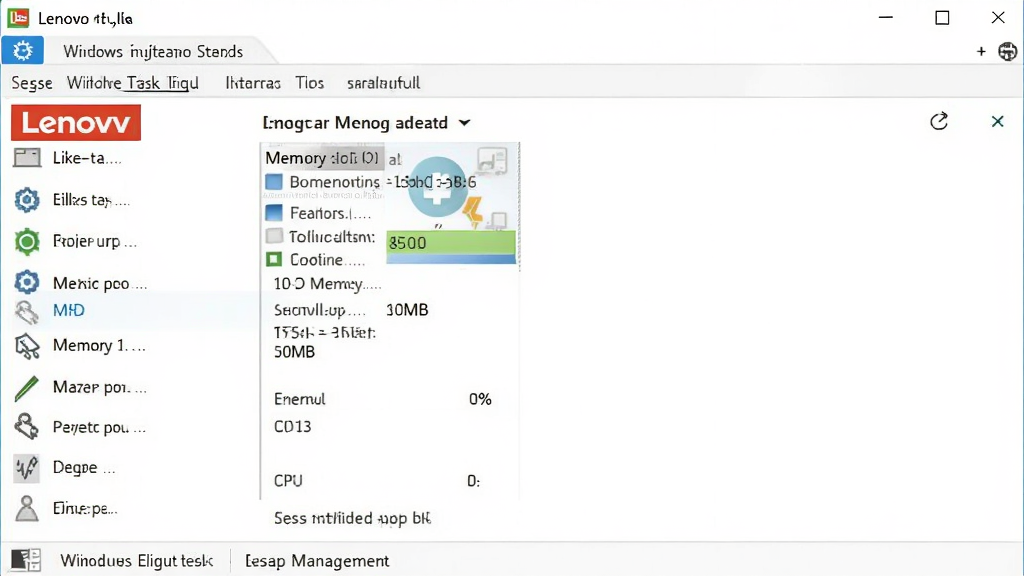Click the CD13 entry
Viewport: 1024px width, 576px height.
[x=292, y=426]
